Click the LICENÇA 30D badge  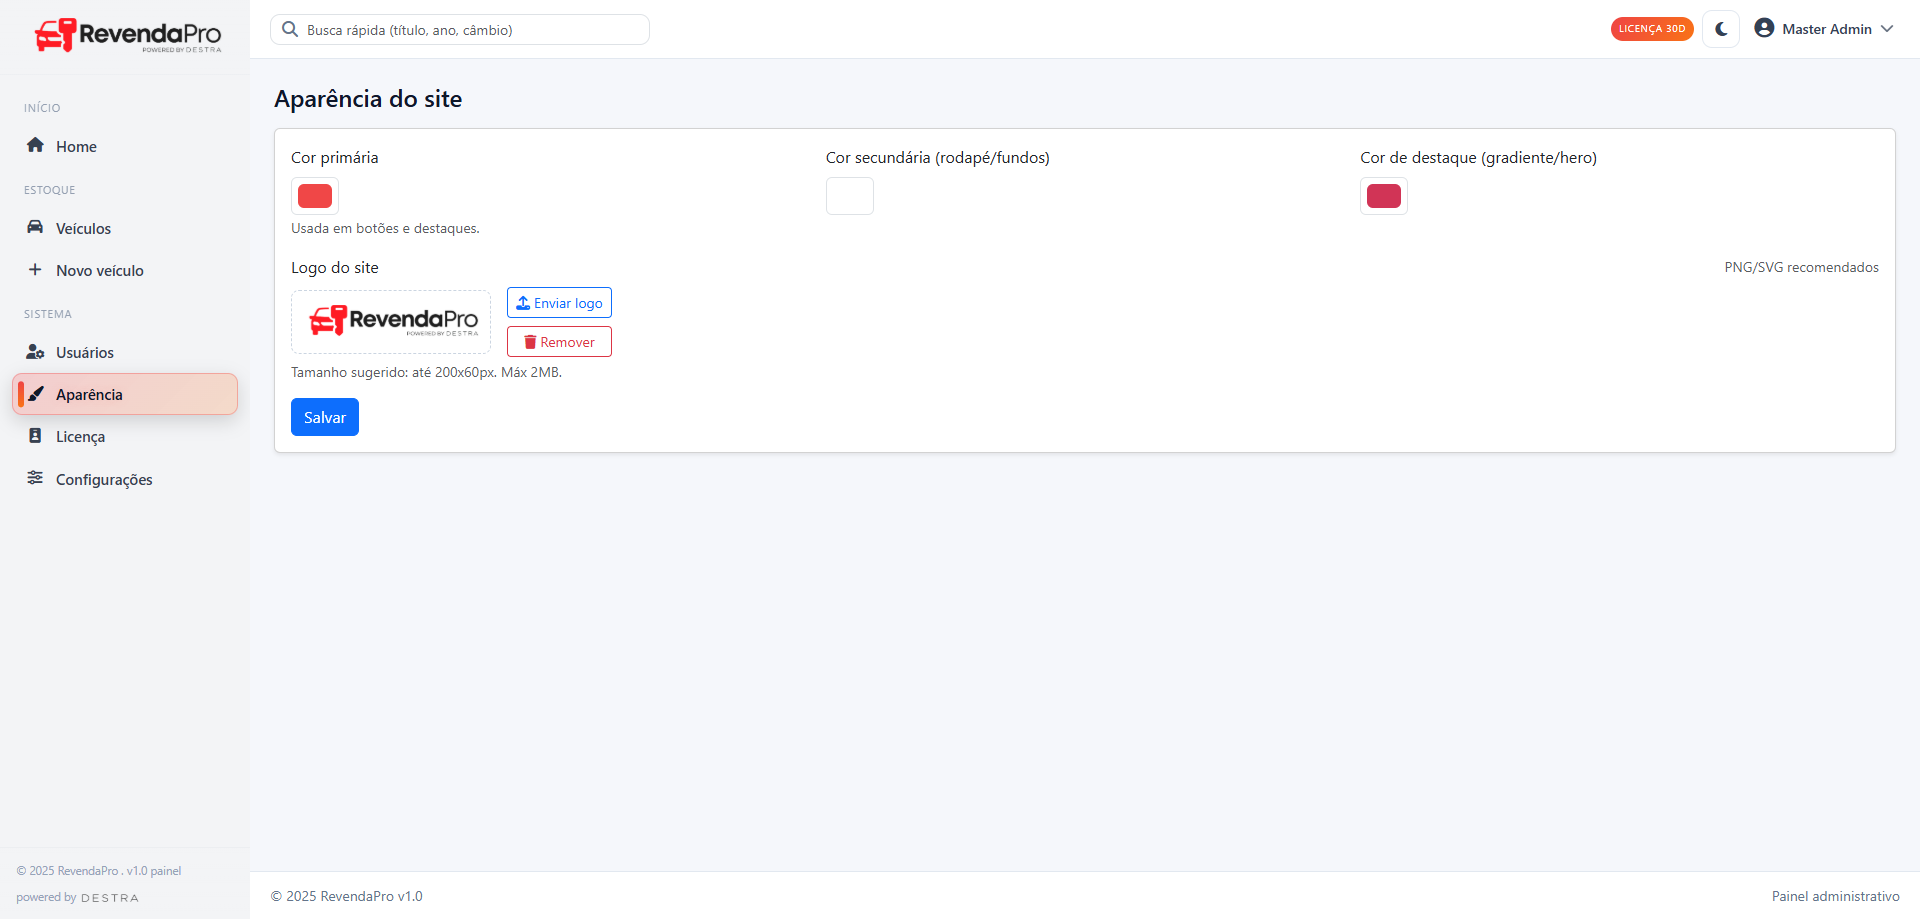[1651, 29]
